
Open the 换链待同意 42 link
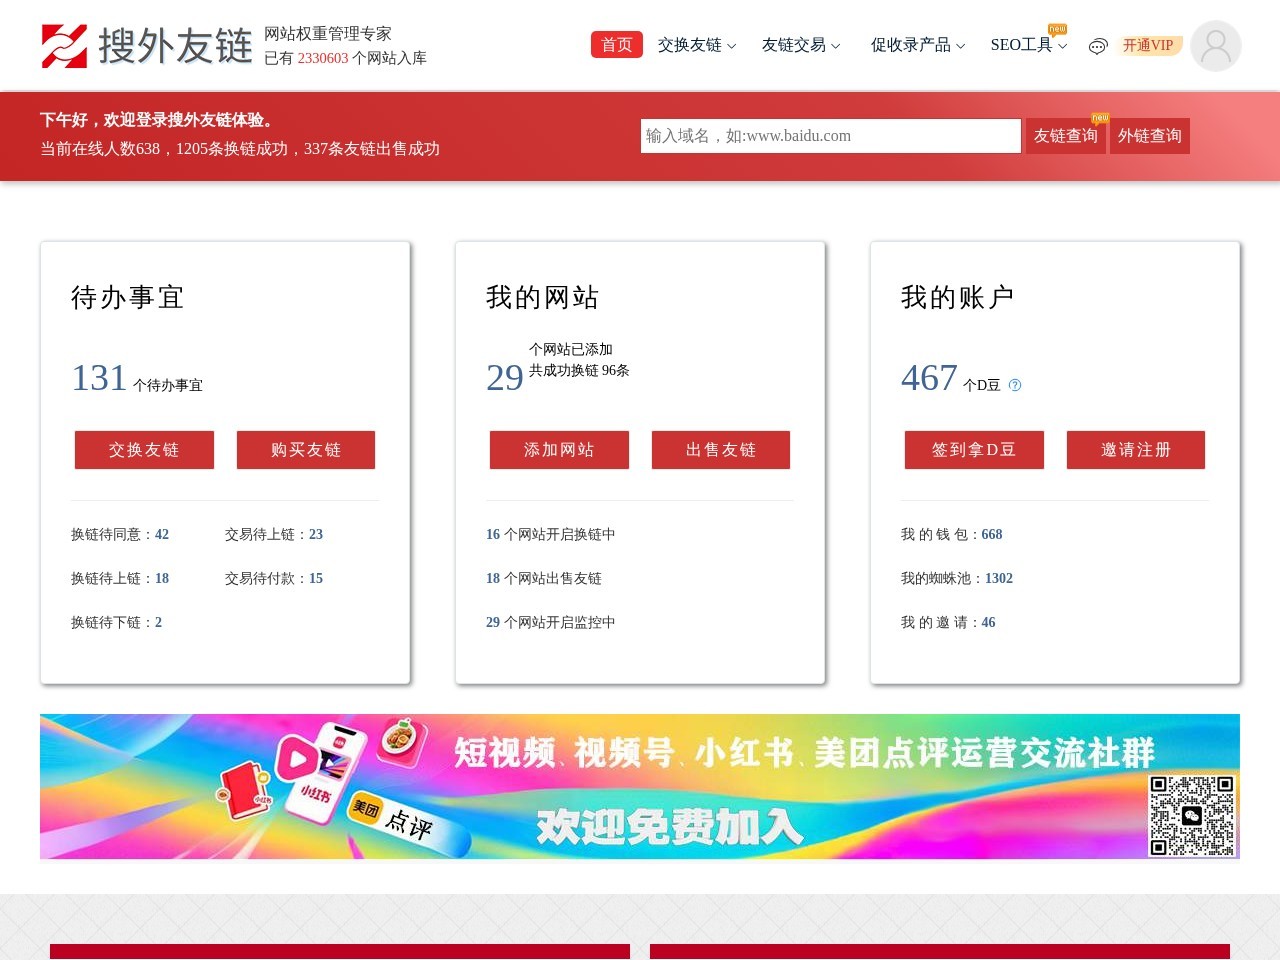click(119, 534)
